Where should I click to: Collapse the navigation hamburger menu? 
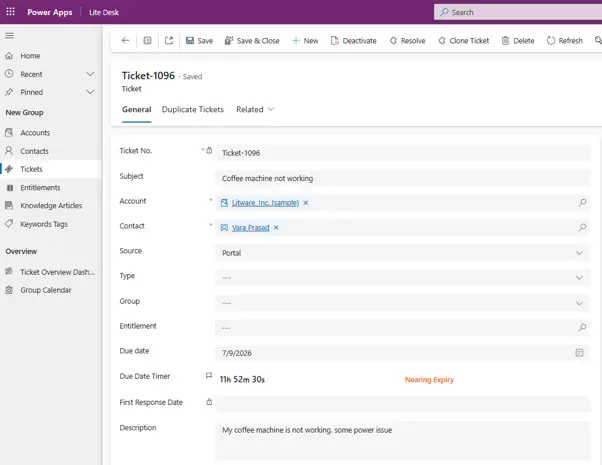tap(10, 36)
